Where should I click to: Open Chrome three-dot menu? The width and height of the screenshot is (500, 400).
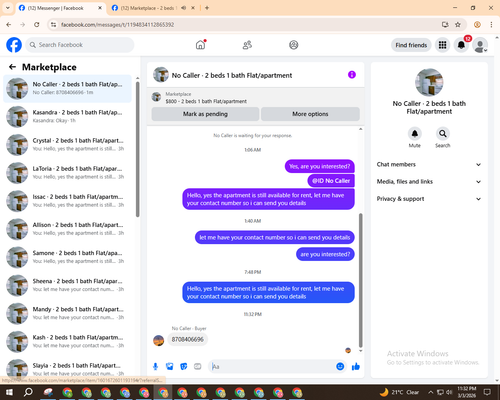491,25
